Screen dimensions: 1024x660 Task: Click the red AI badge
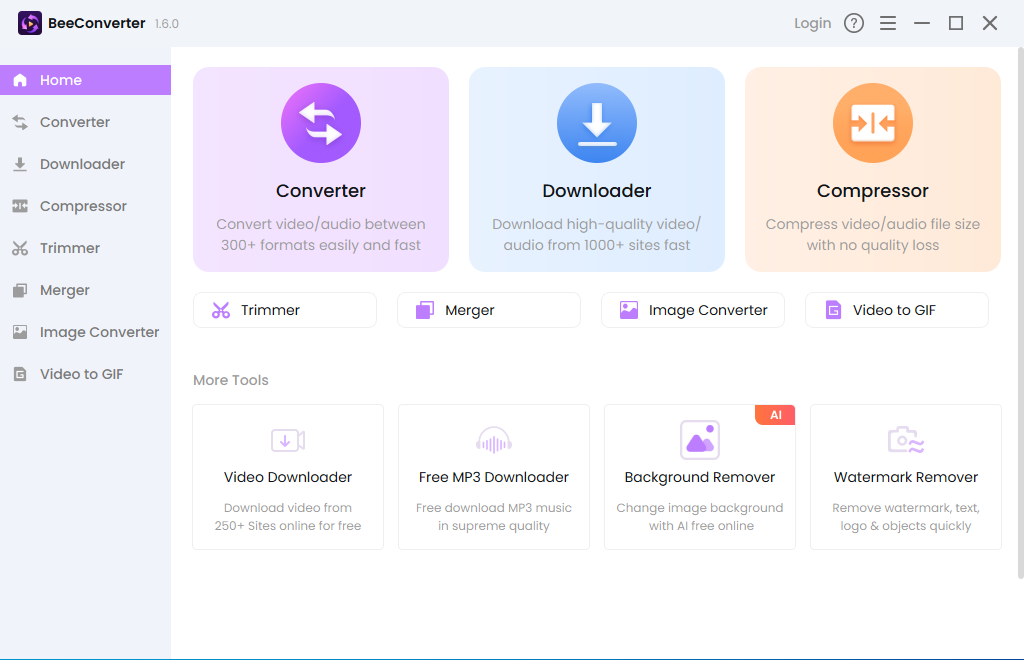775,415
